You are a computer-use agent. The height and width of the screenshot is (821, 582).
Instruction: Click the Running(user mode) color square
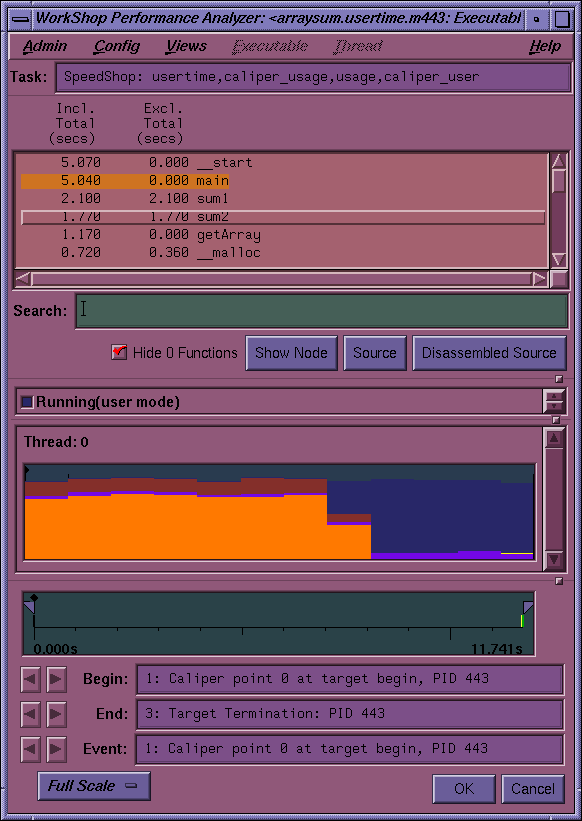point(27,402)
